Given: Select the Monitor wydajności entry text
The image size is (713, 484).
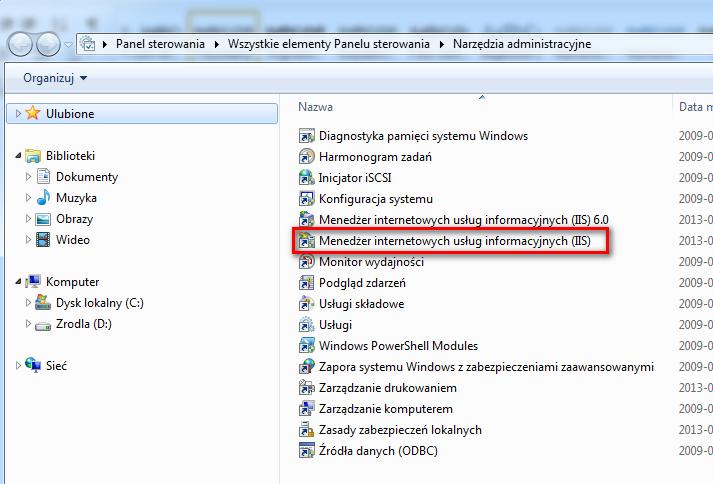Looking at the screenshot, I should 372,262.
